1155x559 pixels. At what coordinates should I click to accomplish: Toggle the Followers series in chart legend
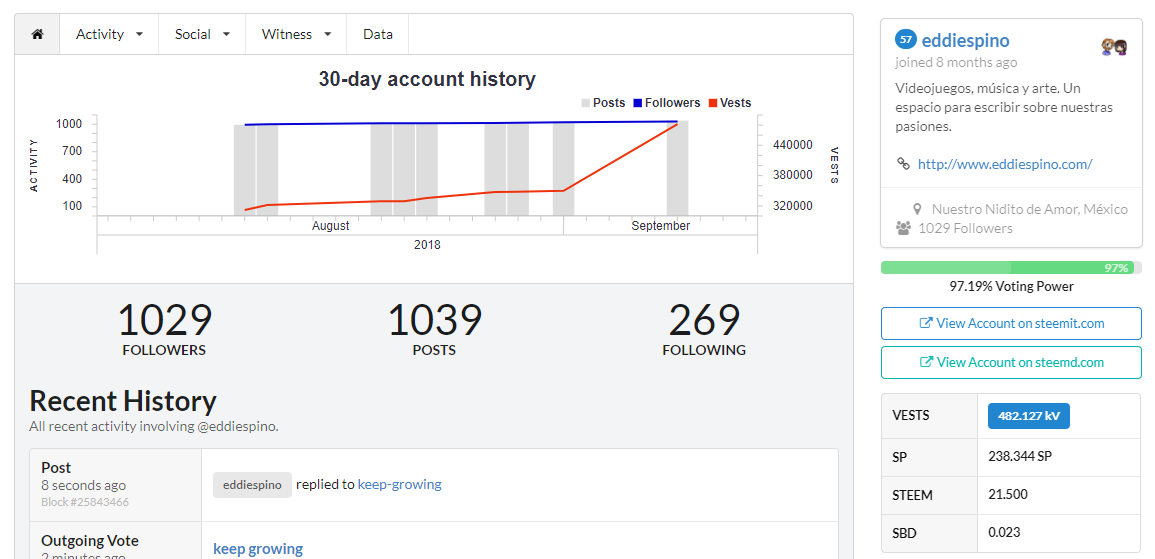click(666, 103)
